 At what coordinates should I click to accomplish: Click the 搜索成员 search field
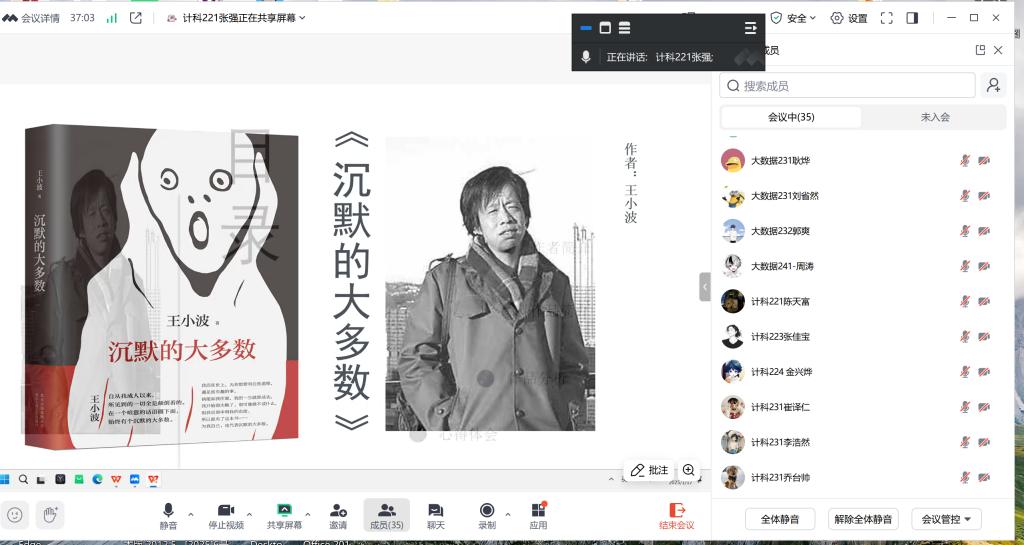click(847, 86)
